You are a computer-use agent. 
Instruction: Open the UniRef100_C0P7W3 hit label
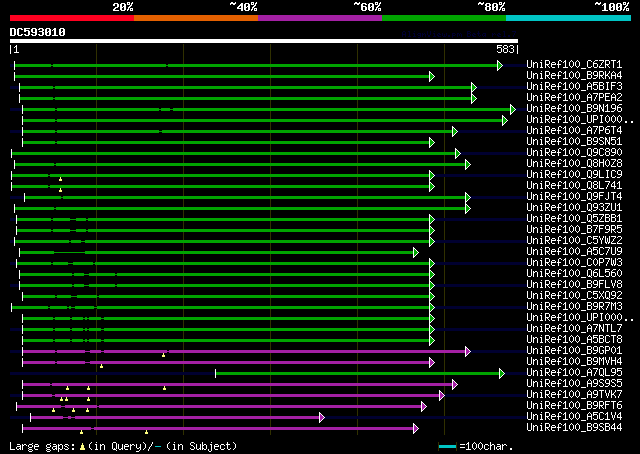click(574, 263)
